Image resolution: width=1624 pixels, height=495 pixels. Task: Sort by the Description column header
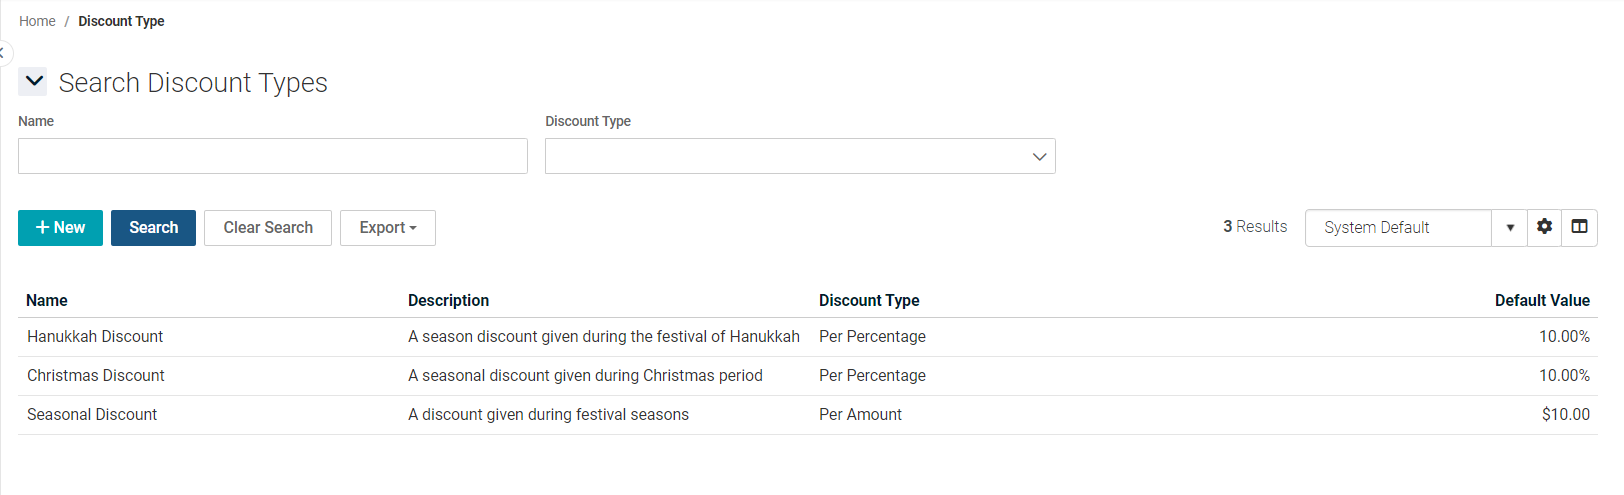448,300
